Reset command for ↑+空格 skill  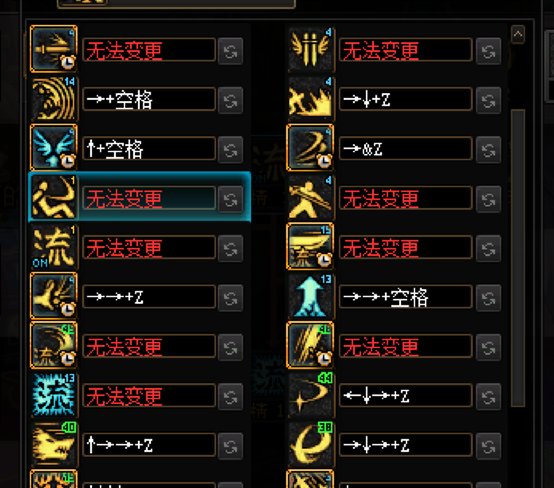coord(230,150)
